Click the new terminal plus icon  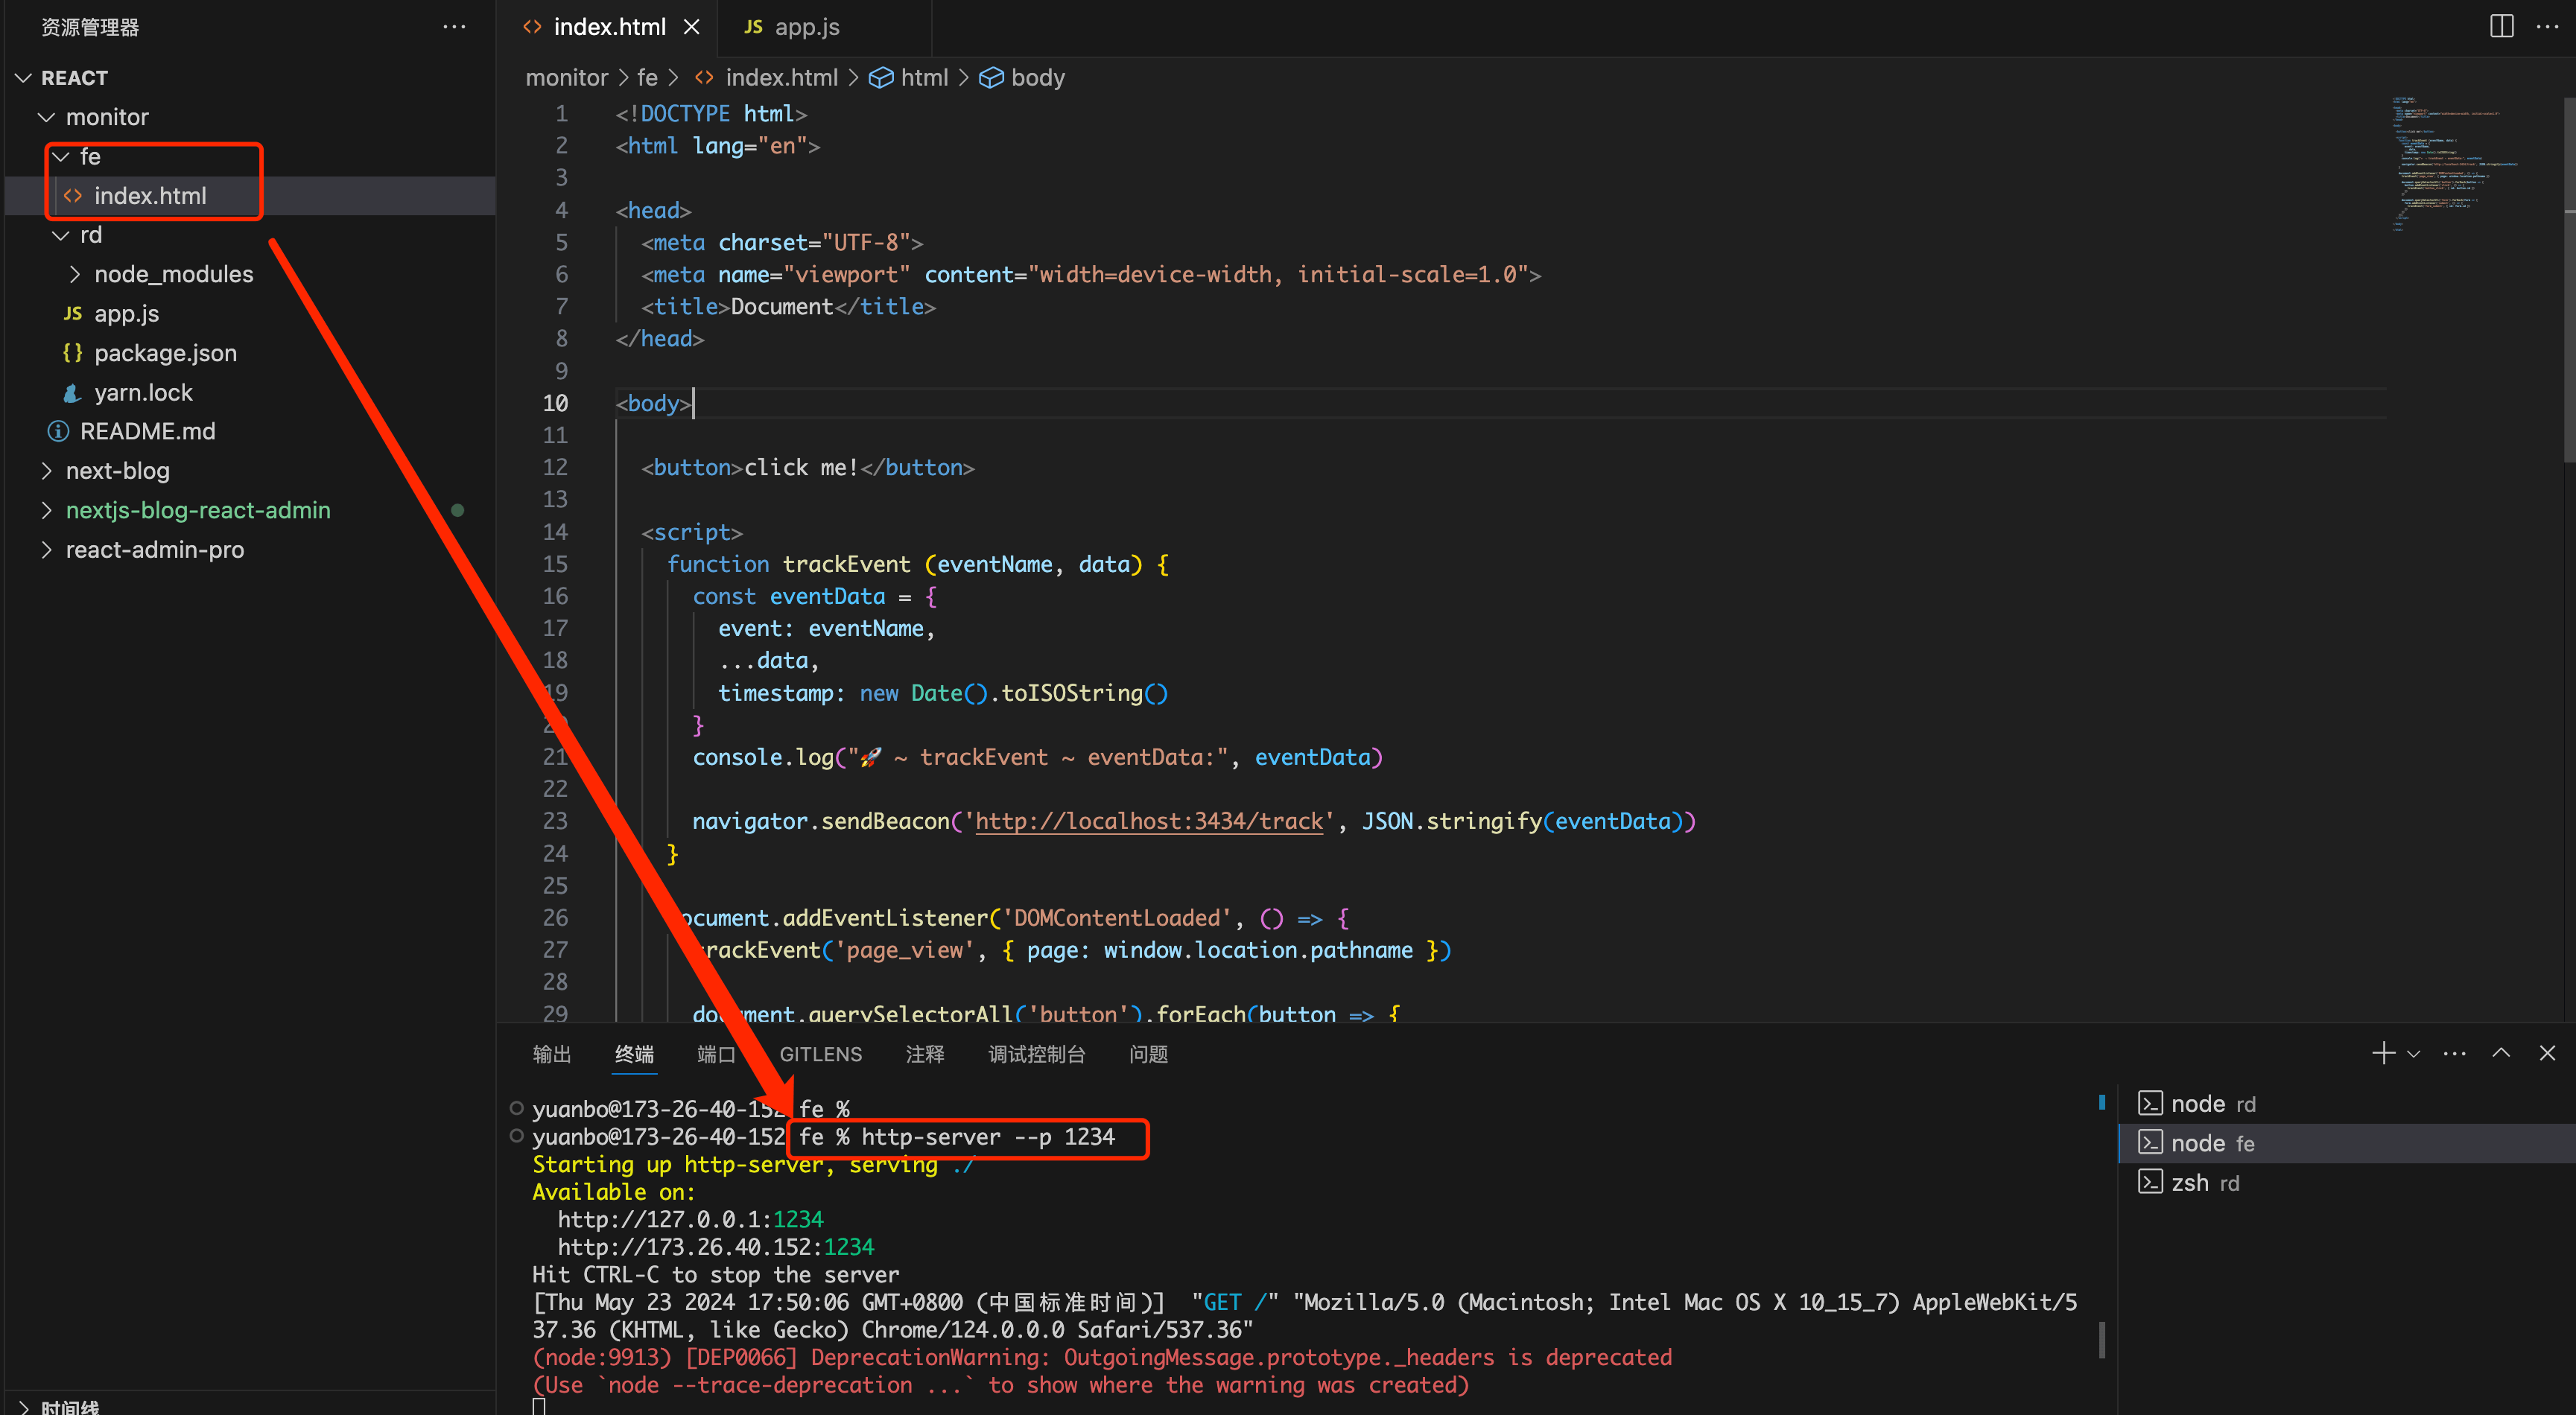point(2383,1053)
